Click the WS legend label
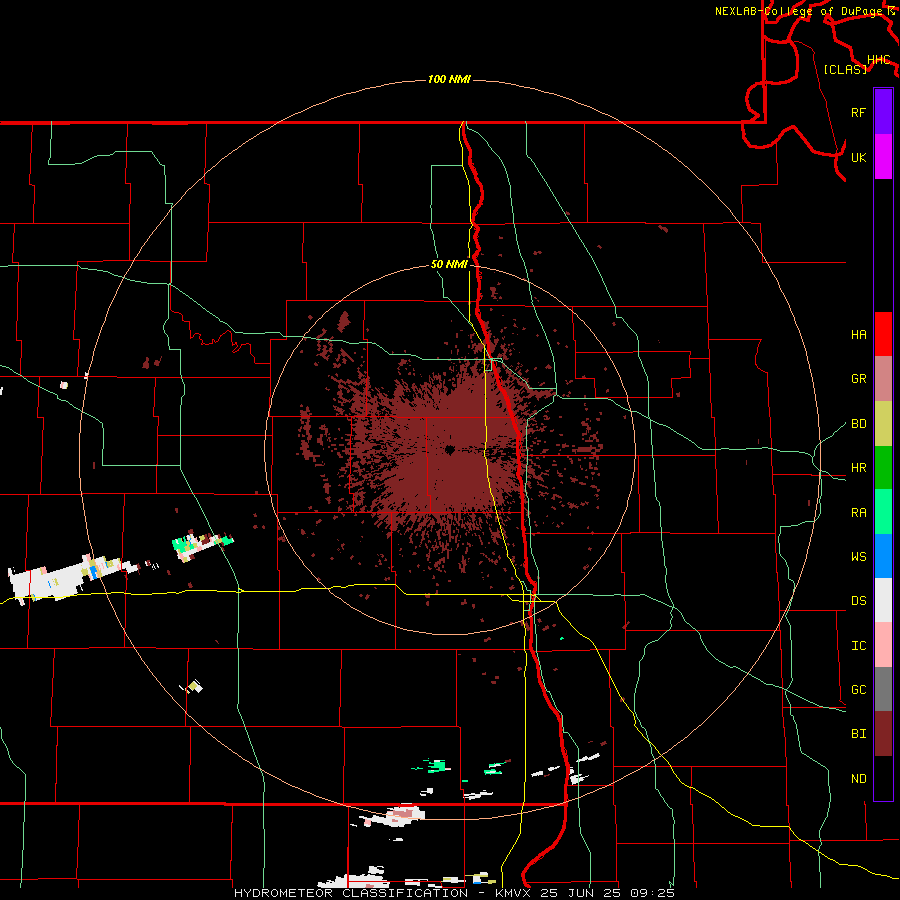Image resolution: width=900 pixels, height=900 pixels. pyautogui.click(x=859, y=557)
